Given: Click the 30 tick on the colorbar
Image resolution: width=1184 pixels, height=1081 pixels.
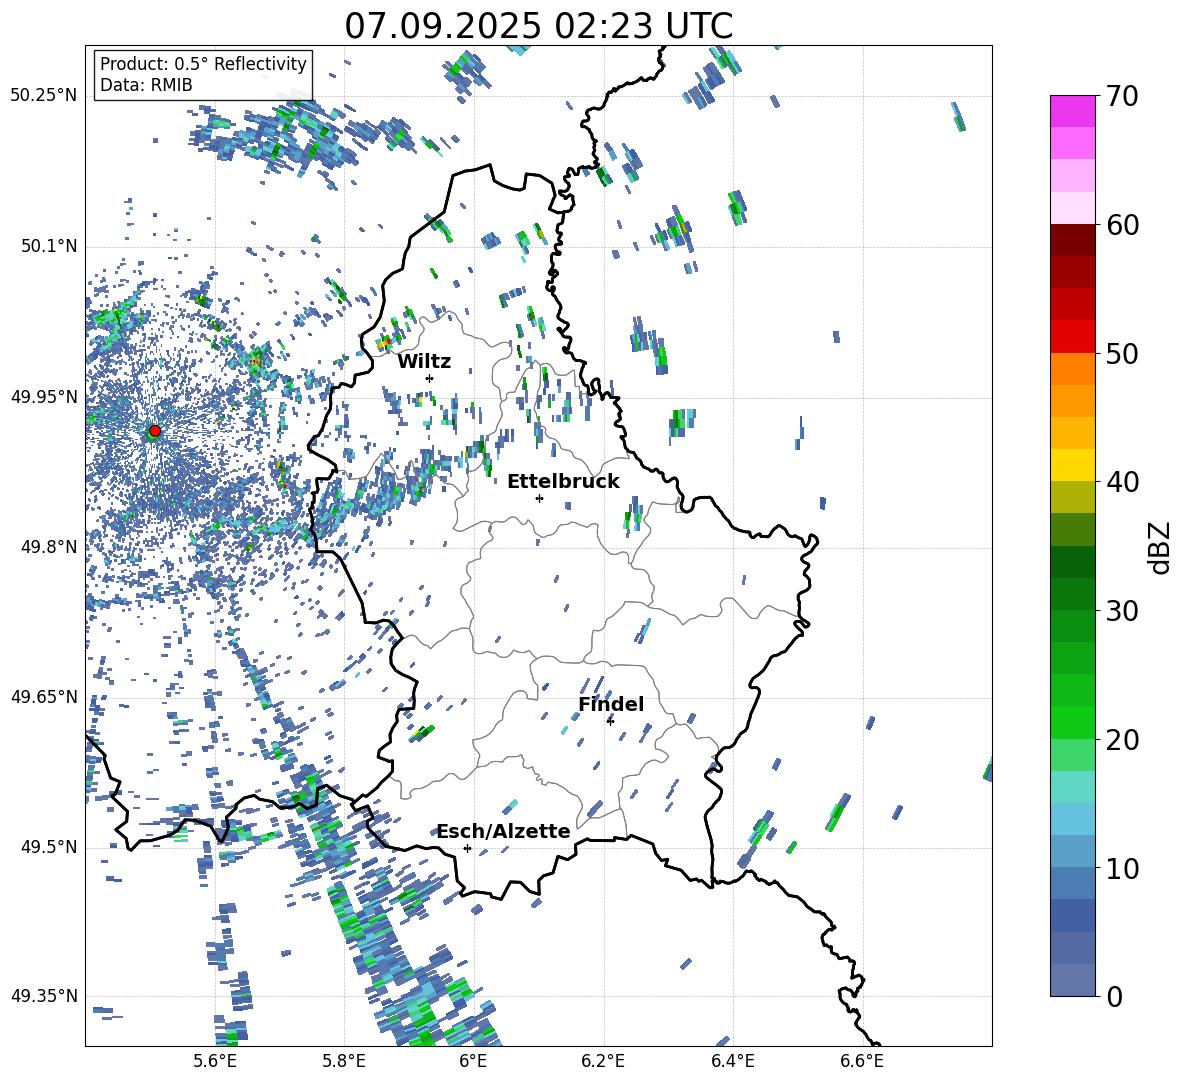Looking at the screenshot, I should point(1121,611).
